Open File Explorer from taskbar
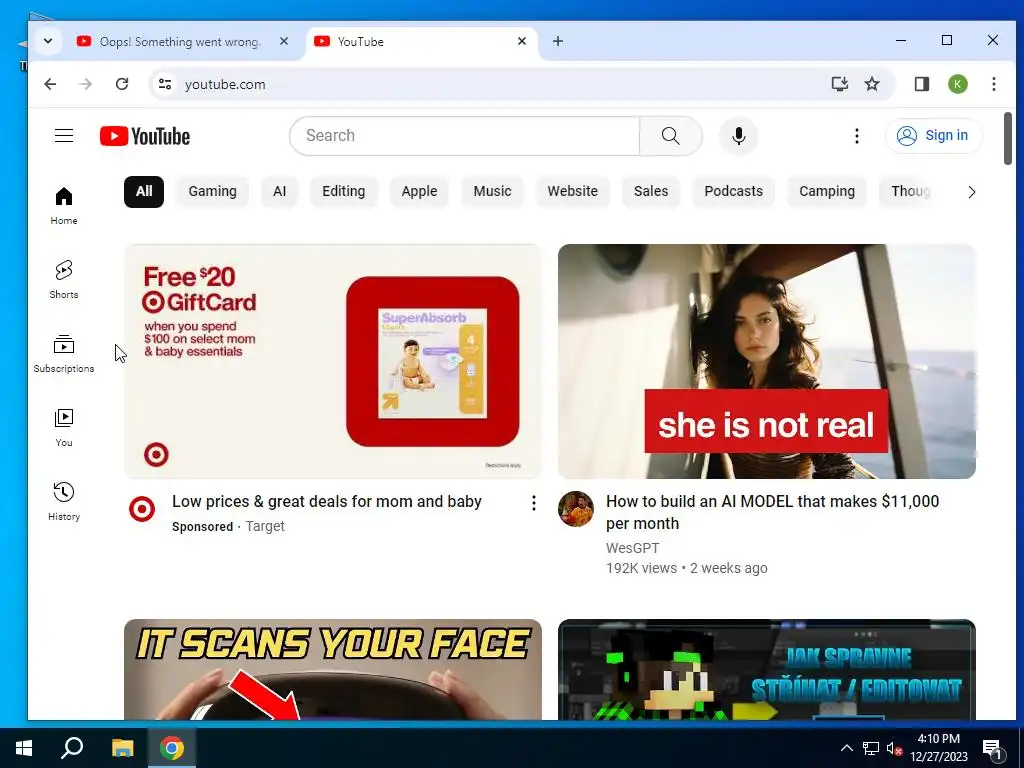Screen dimensions: 1024x768 coord(122,748)
